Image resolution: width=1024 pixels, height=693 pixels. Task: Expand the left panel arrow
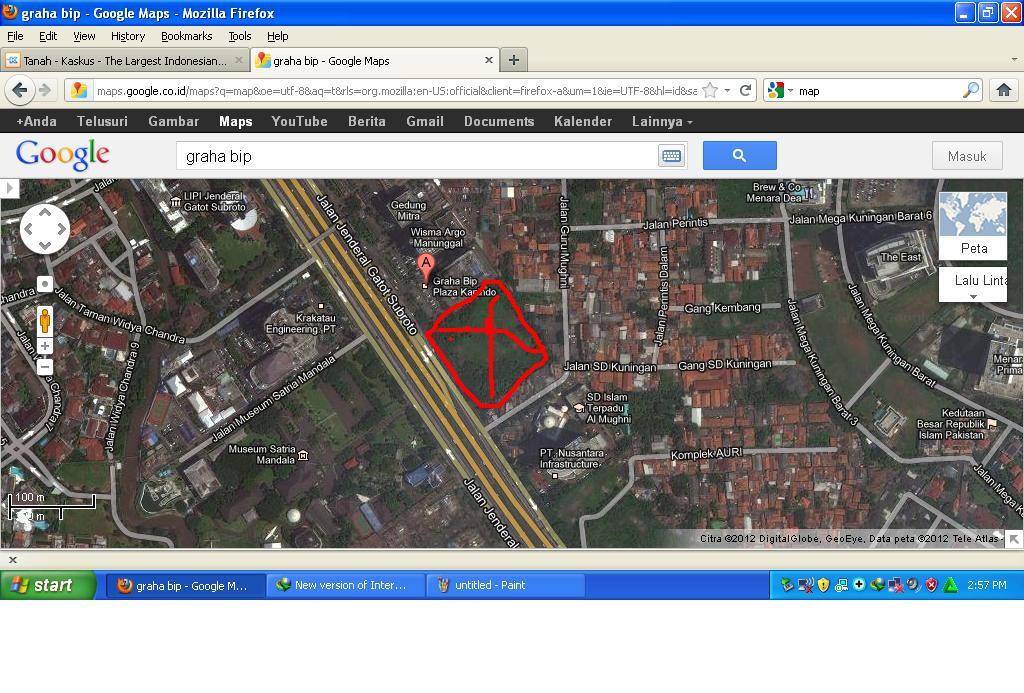click(x=9, y=188)
